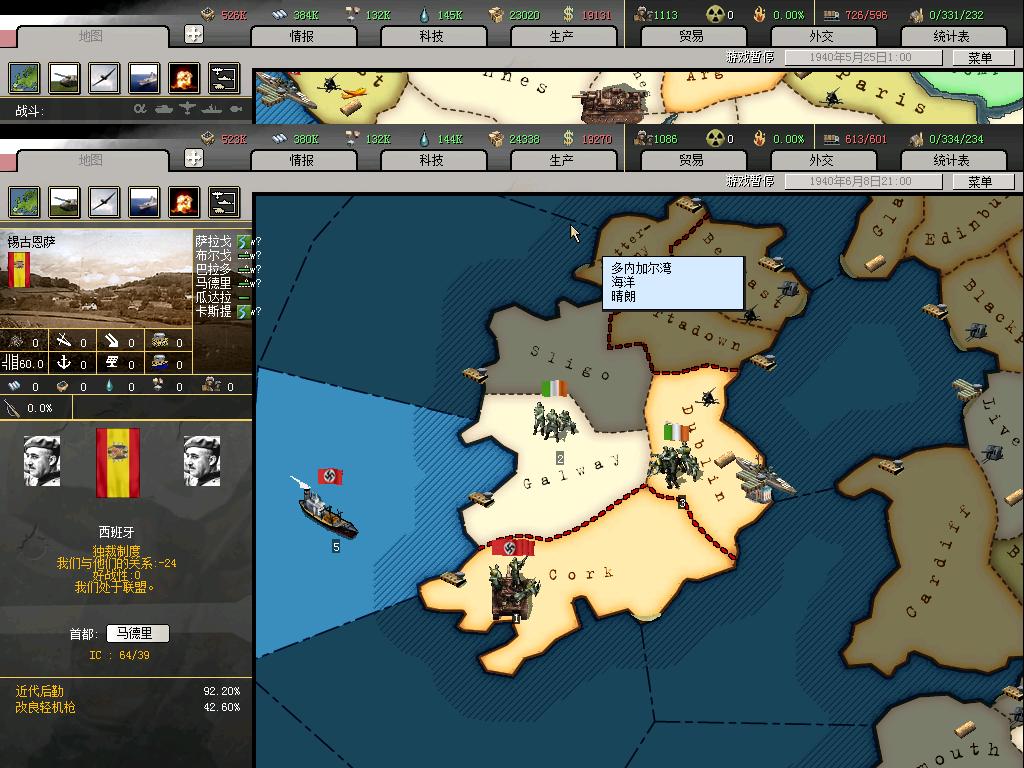Open the 生产 tab in the lower game view
The width and height of the screenshot is (1024, 768).
tap(562, 161)
